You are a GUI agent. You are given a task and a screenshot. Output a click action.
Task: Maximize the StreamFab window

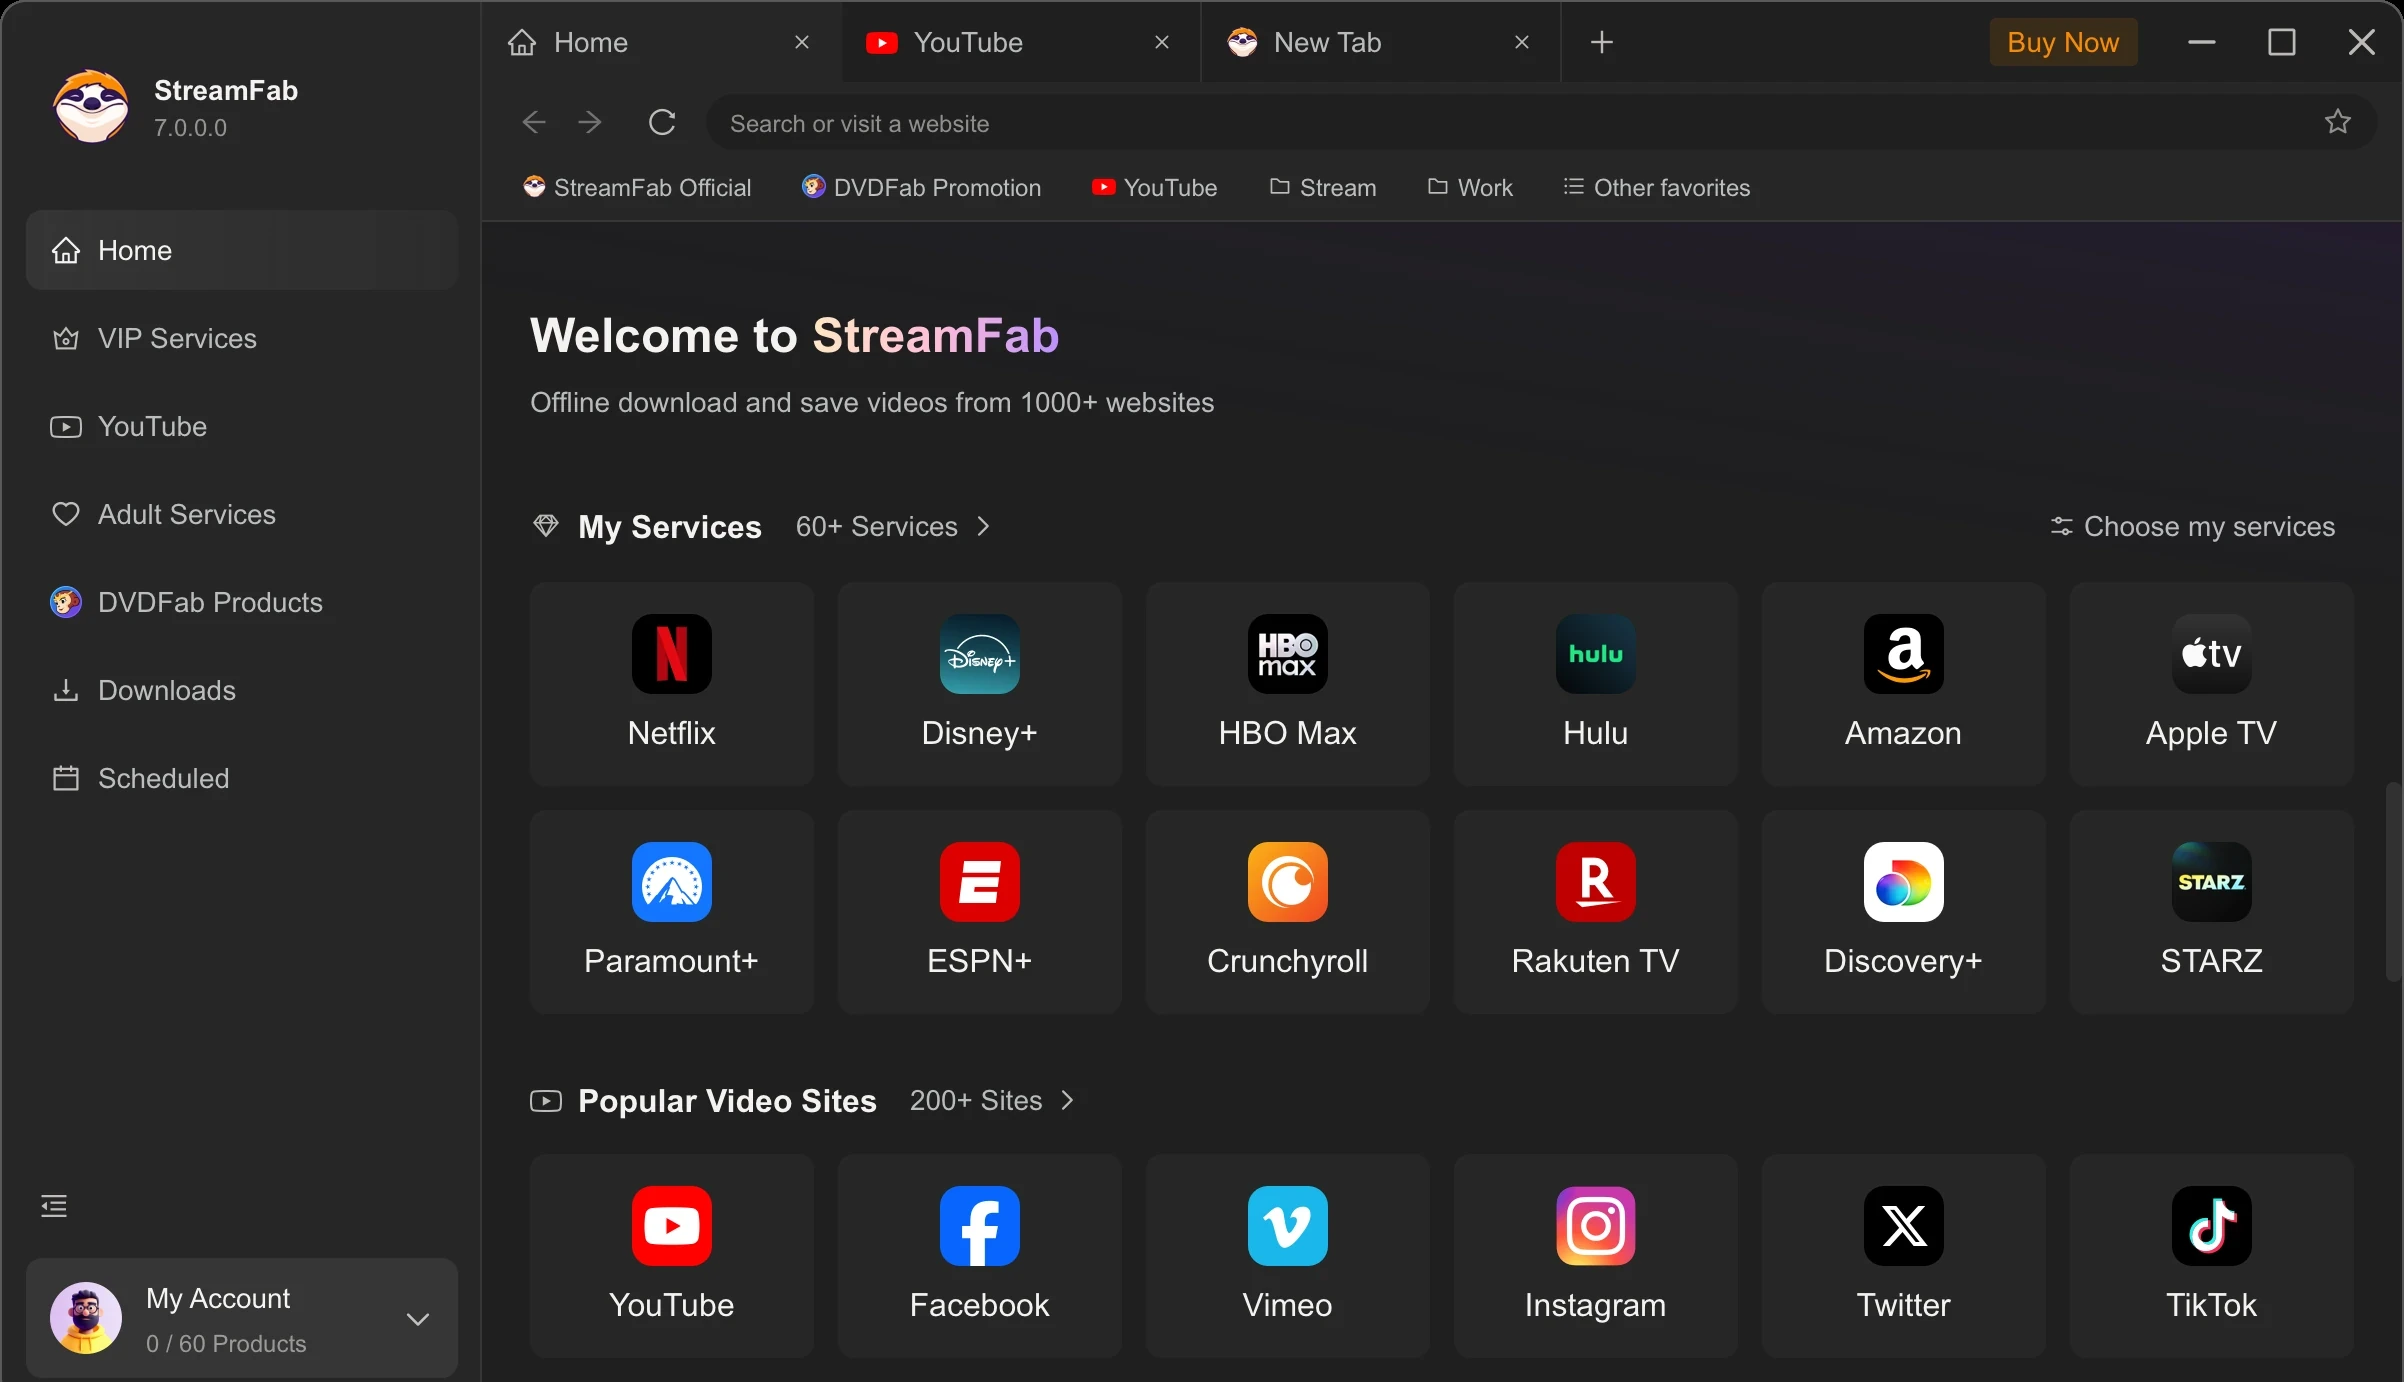point(2281,42)
